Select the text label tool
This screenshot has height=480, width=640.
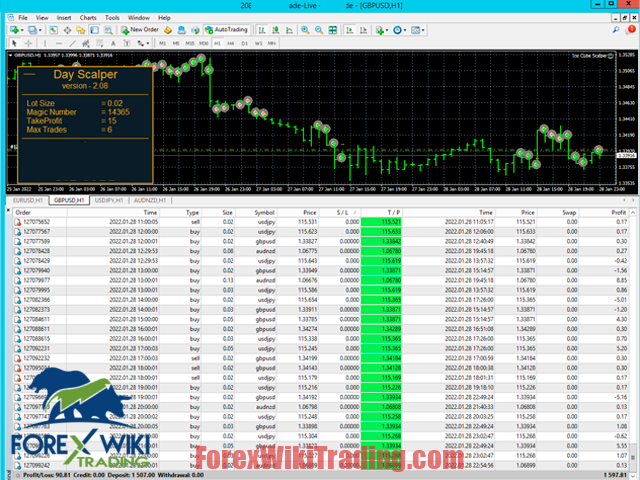tap(127, 43)
